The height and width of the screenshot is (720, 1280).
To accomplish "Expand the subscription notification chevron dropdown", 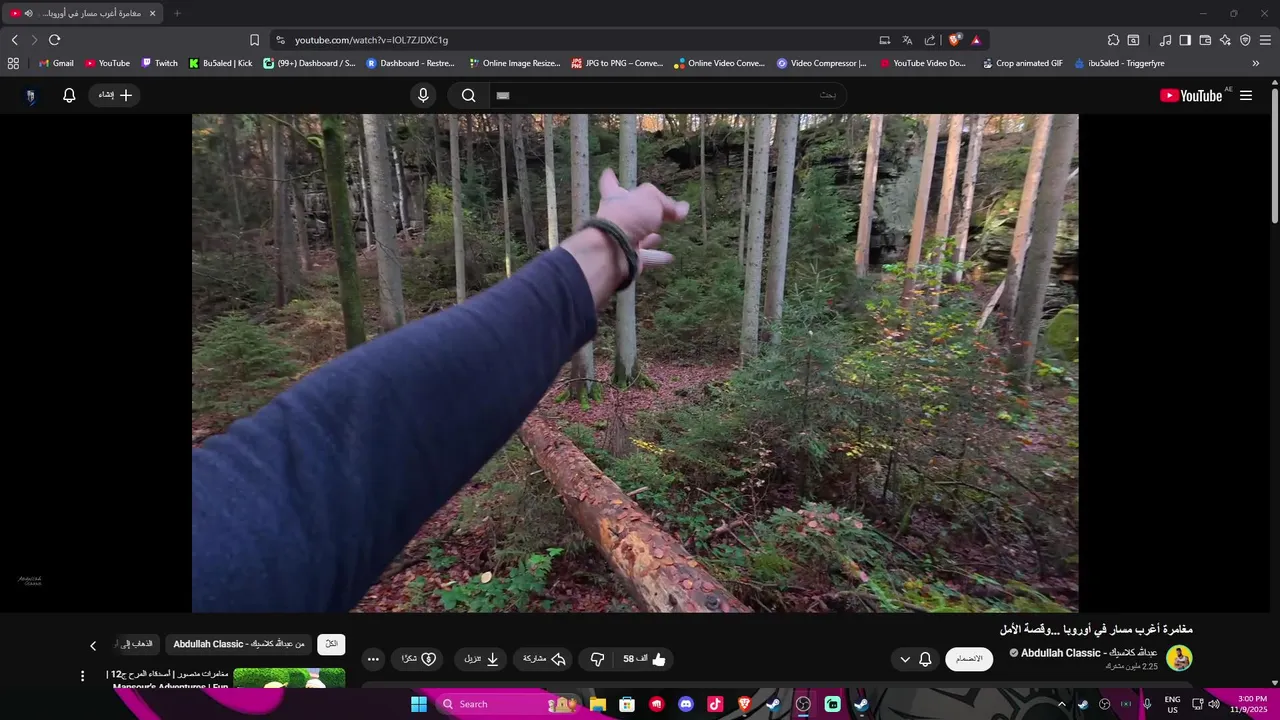I will click(905, 659).
